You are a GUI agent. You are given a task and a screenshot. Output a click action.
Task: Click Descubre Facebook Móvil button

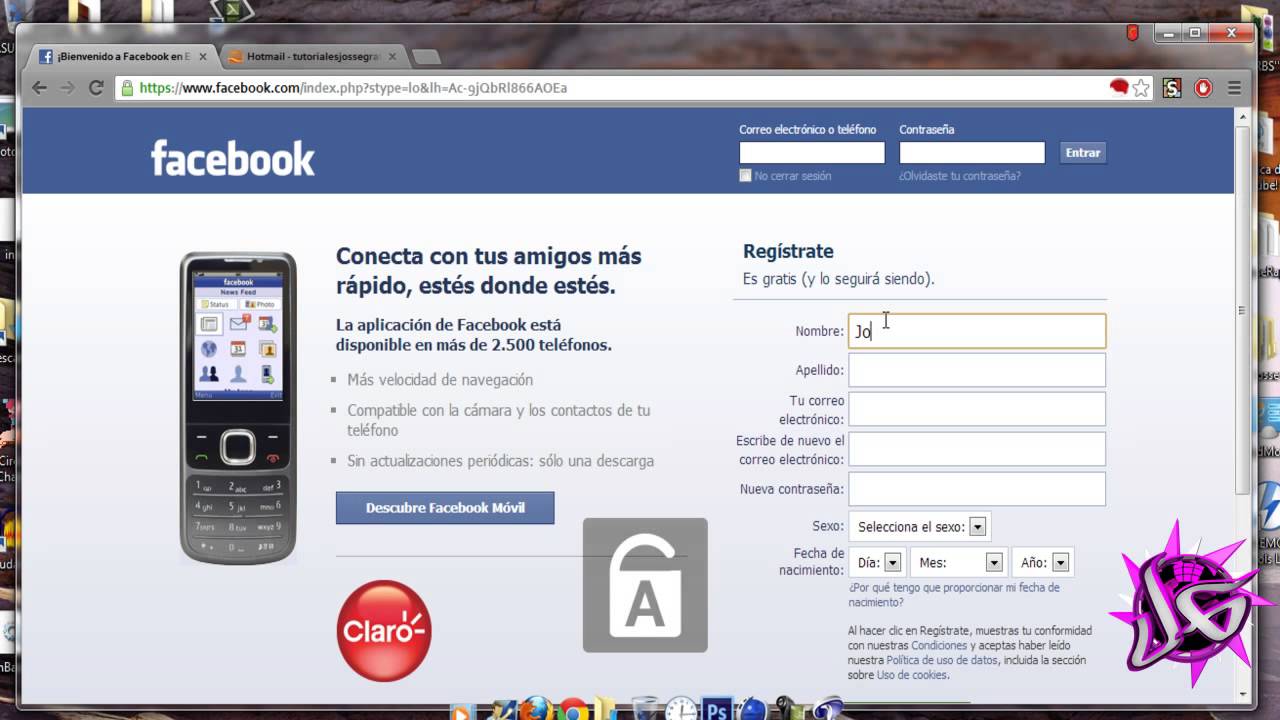coord(445,508)
